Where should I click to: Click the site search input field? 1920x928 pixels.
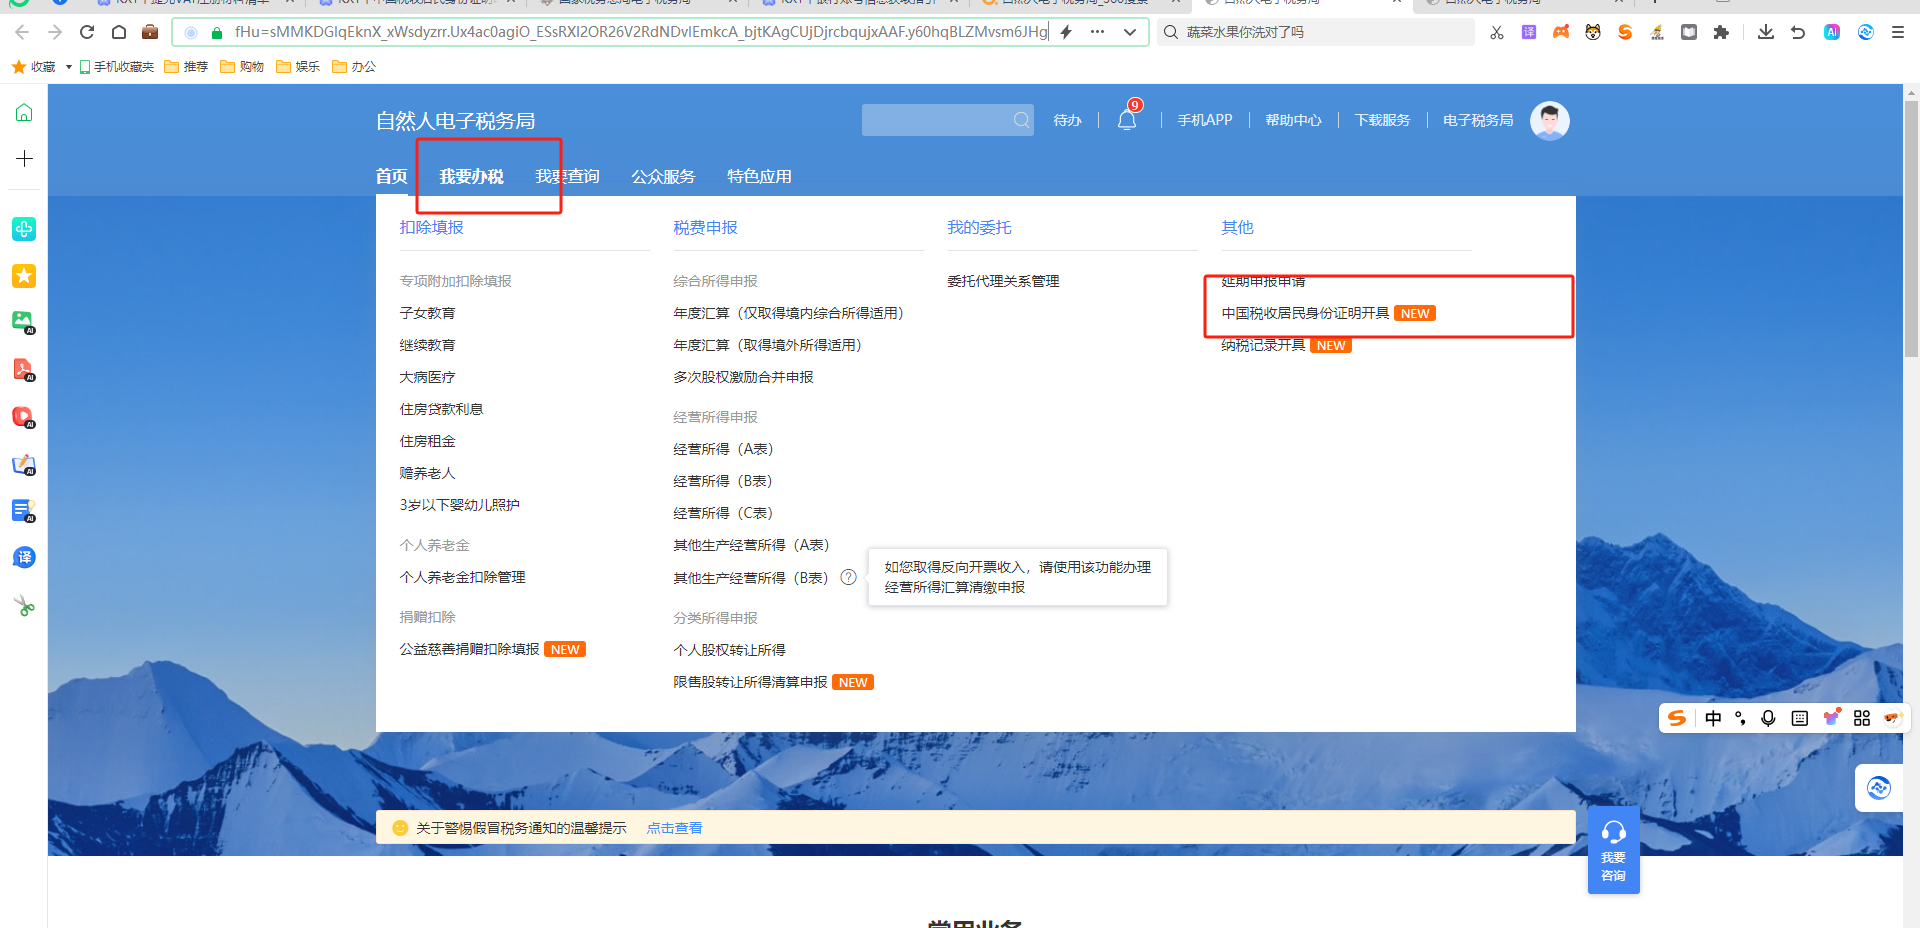pyautogui.click(x=935, y=120)
